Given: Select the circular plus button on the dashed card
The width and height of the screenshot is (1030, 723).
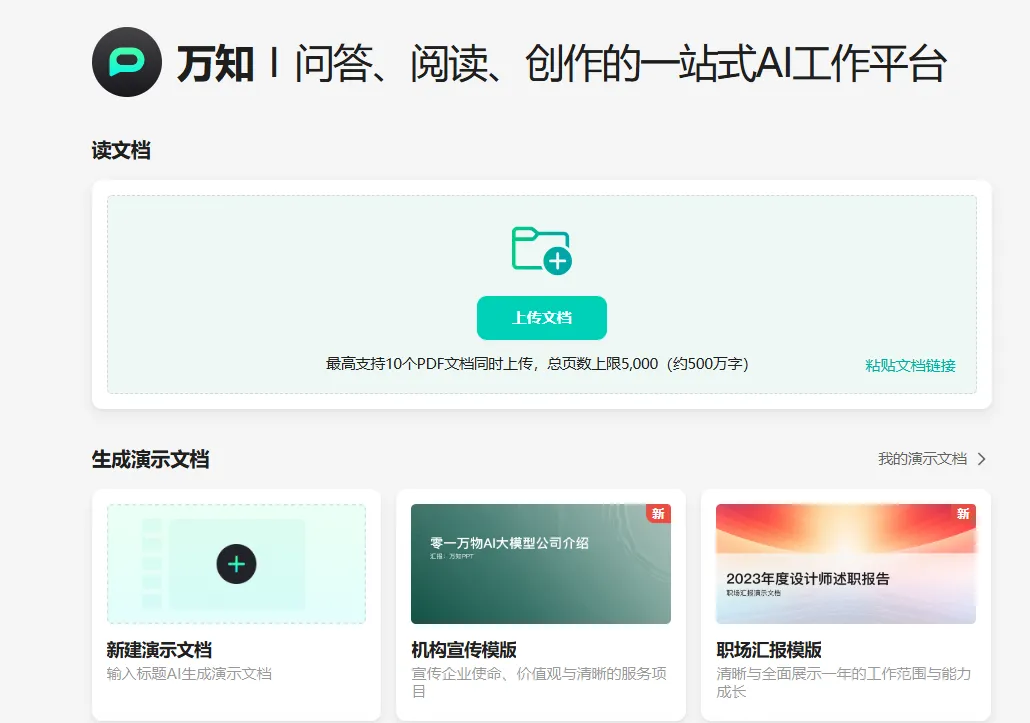Looking at the screenshot, I should [x=236, y=563].
